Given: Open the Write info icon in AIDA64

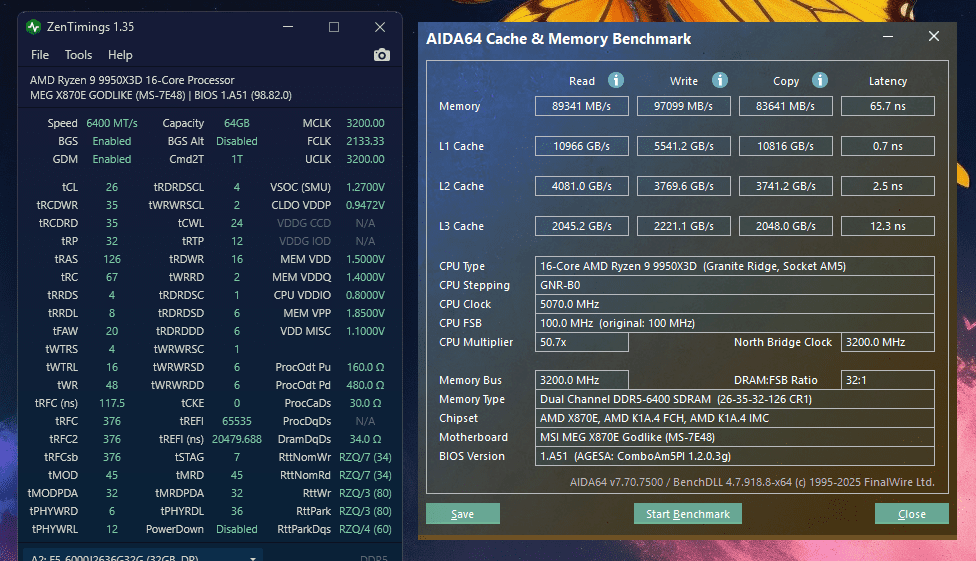Looking at the screenshot, I should click(720, 80).
